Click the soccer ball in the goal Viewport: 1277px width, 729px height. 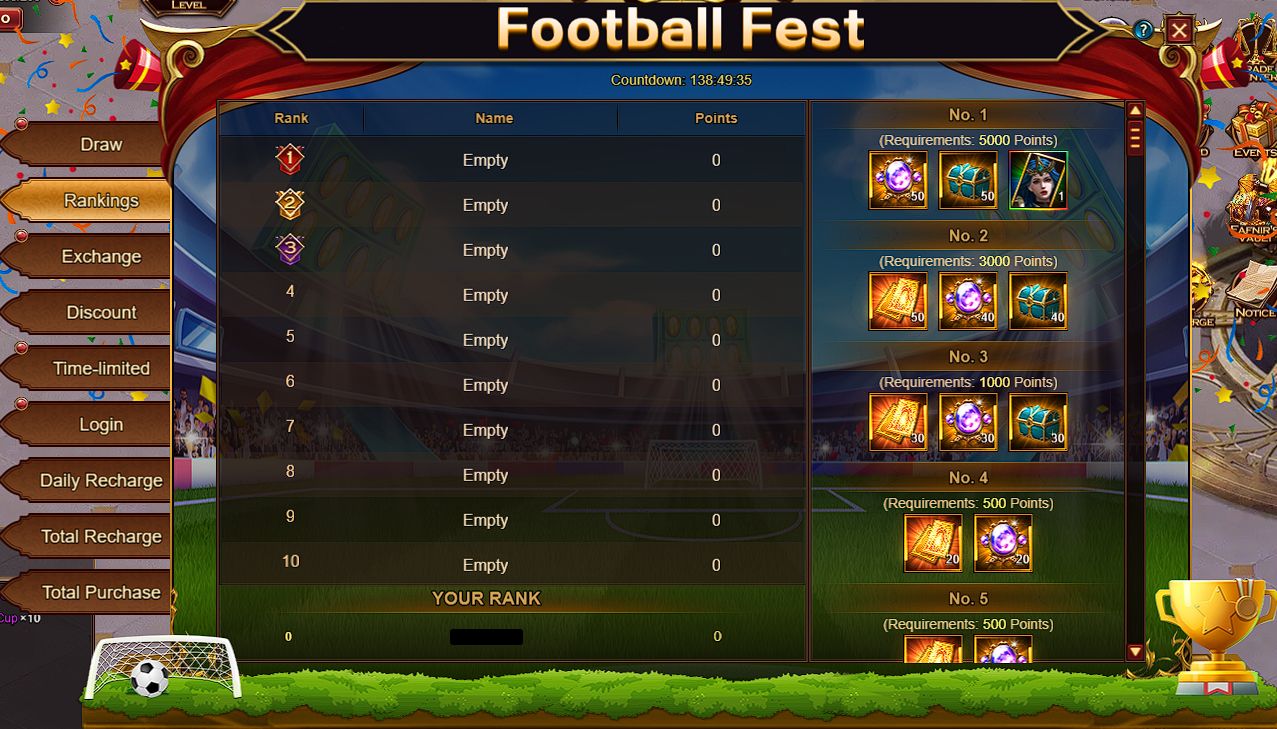[x=150, y=678]
